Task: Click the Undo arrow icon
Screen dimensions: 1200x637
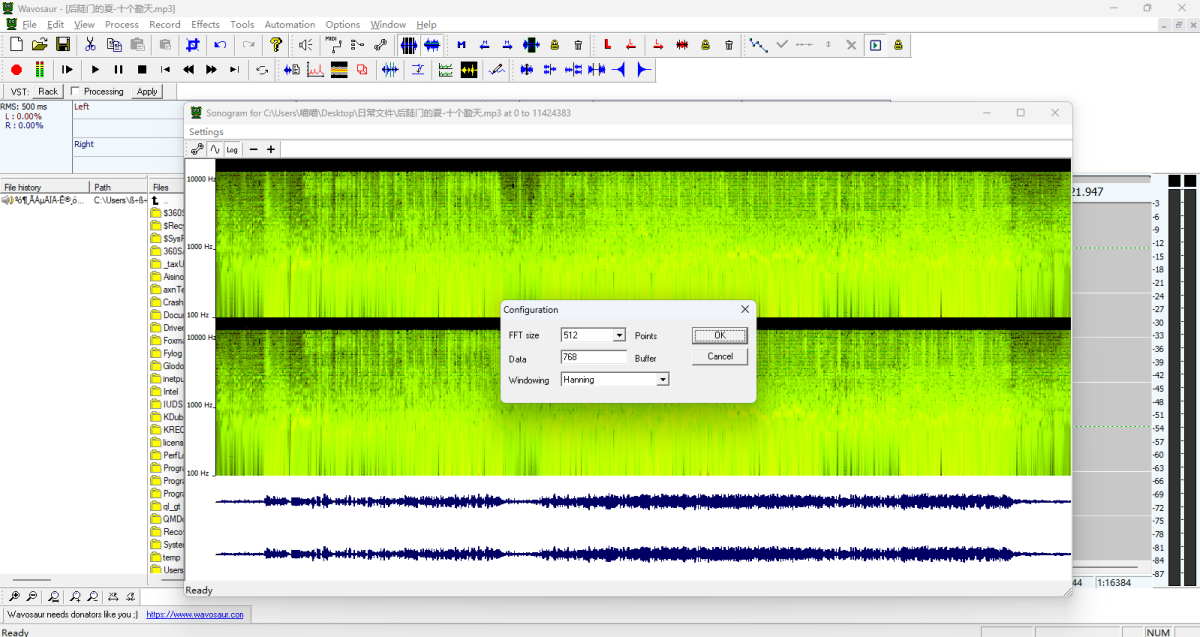Action: tap(220, 45)
